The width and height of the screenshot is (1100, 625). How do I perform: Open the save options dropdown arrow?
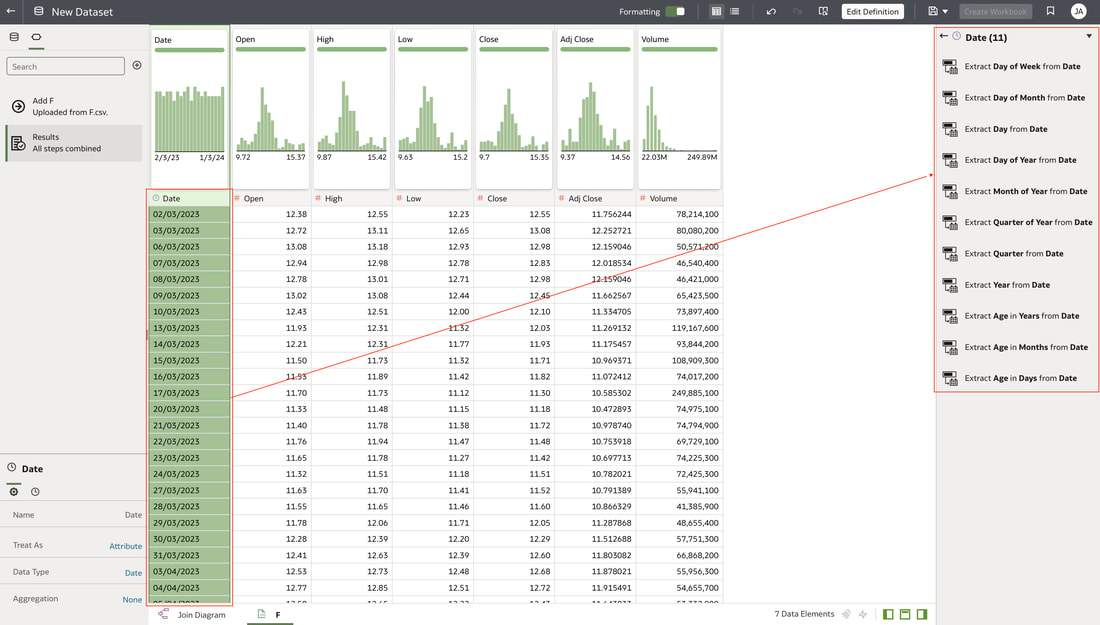945,12
